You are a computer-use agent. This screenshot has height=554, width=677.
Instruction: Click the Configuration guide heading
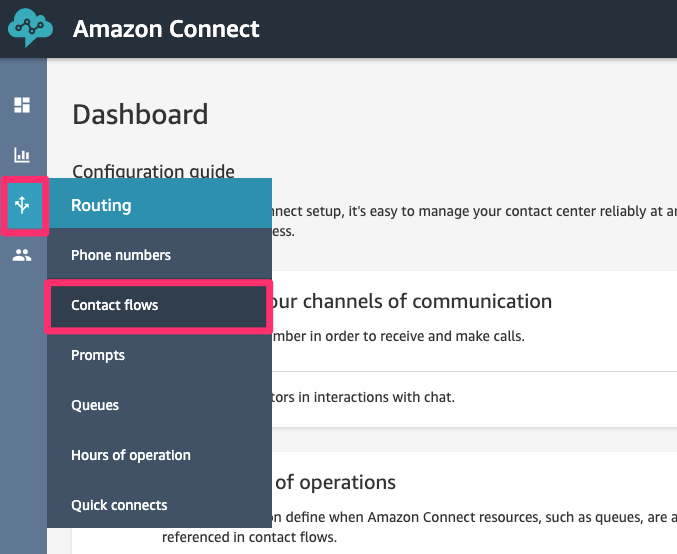(154, 171)
